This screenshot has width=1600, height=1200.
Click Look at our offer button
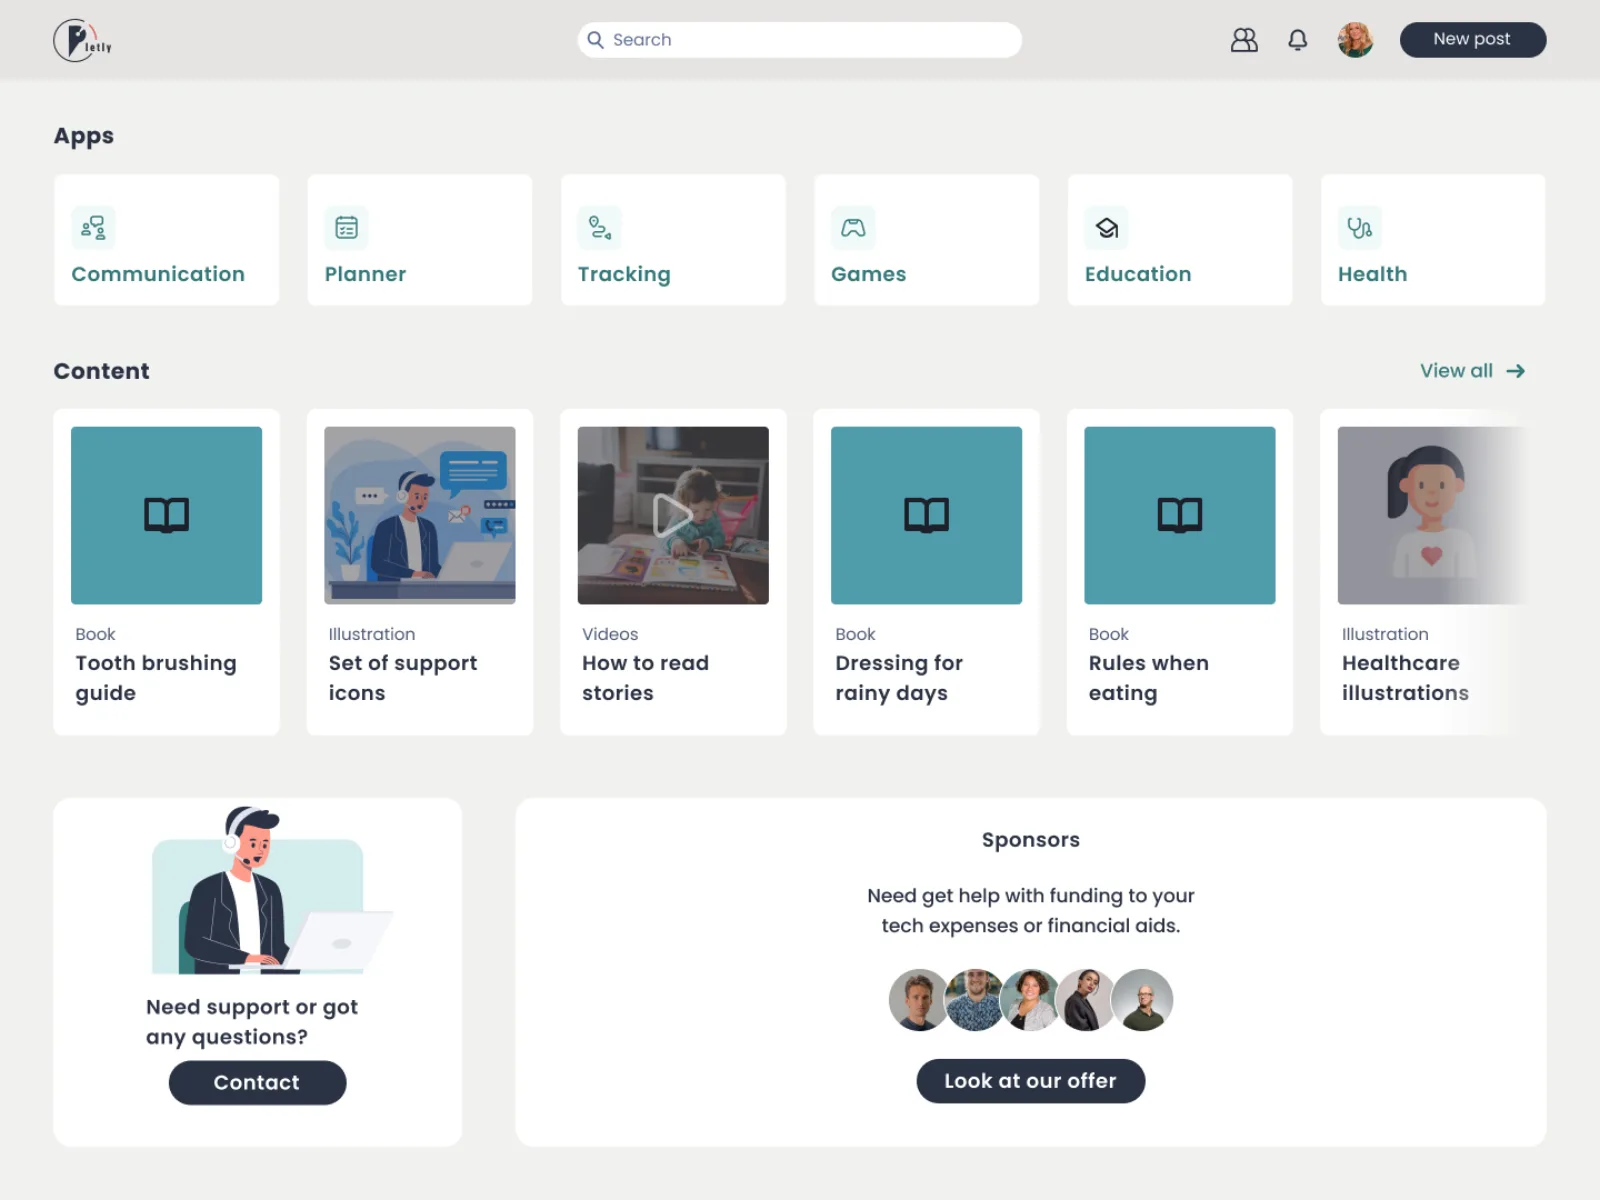[x=1031, y=1081]
